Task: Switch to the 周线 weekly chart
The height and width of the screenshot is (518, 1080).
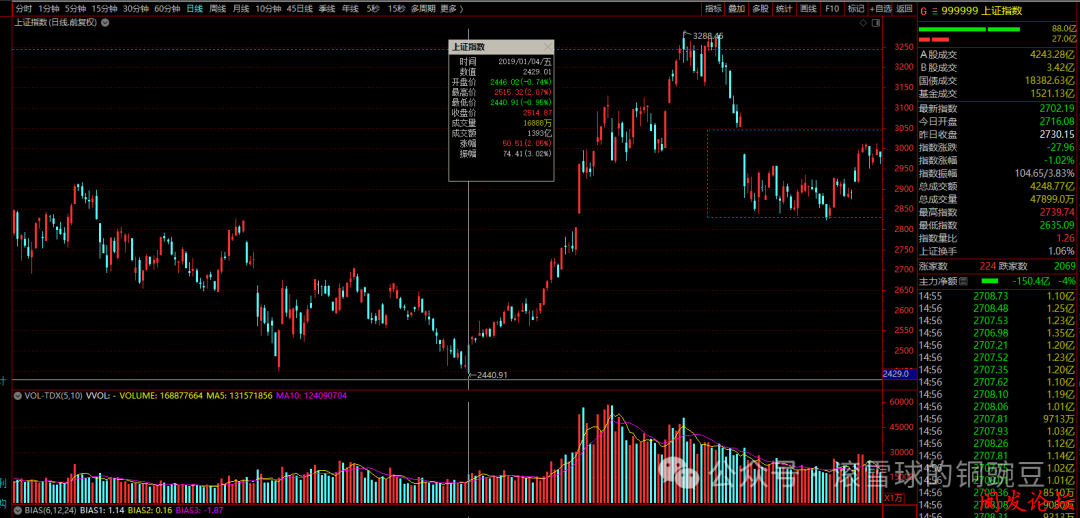Action: click(218, 8)
